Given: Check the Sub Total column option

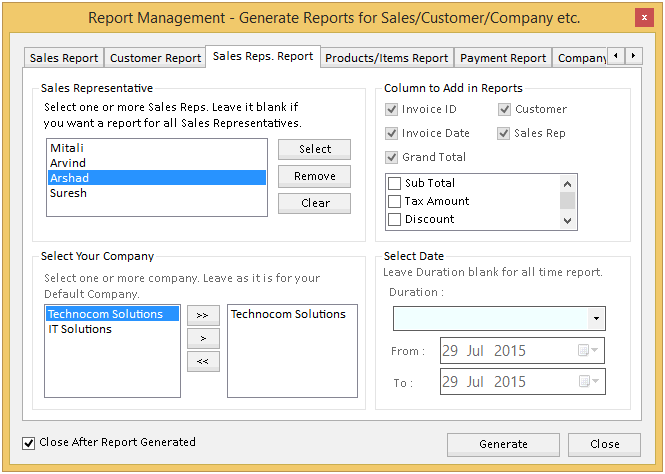Looking at the screenshot, I should [394, 183].
